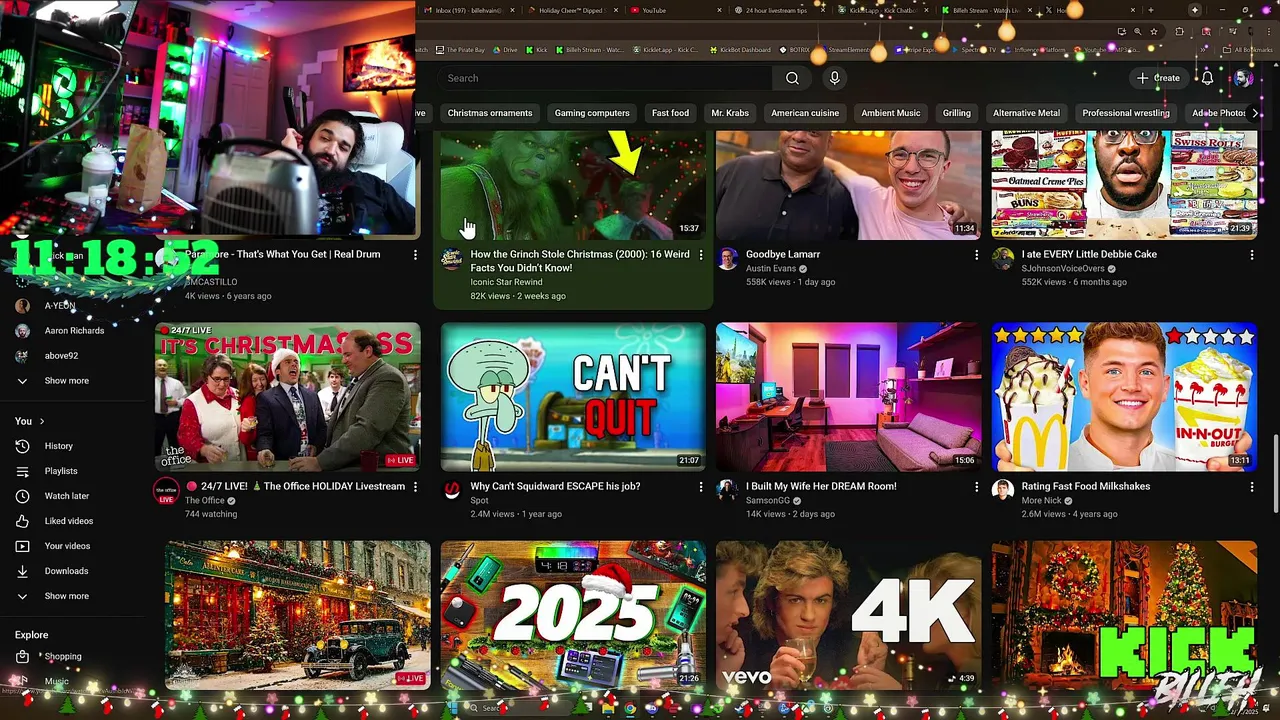Open SJohnsonVoiceOvers channel link

point(1063,269)
